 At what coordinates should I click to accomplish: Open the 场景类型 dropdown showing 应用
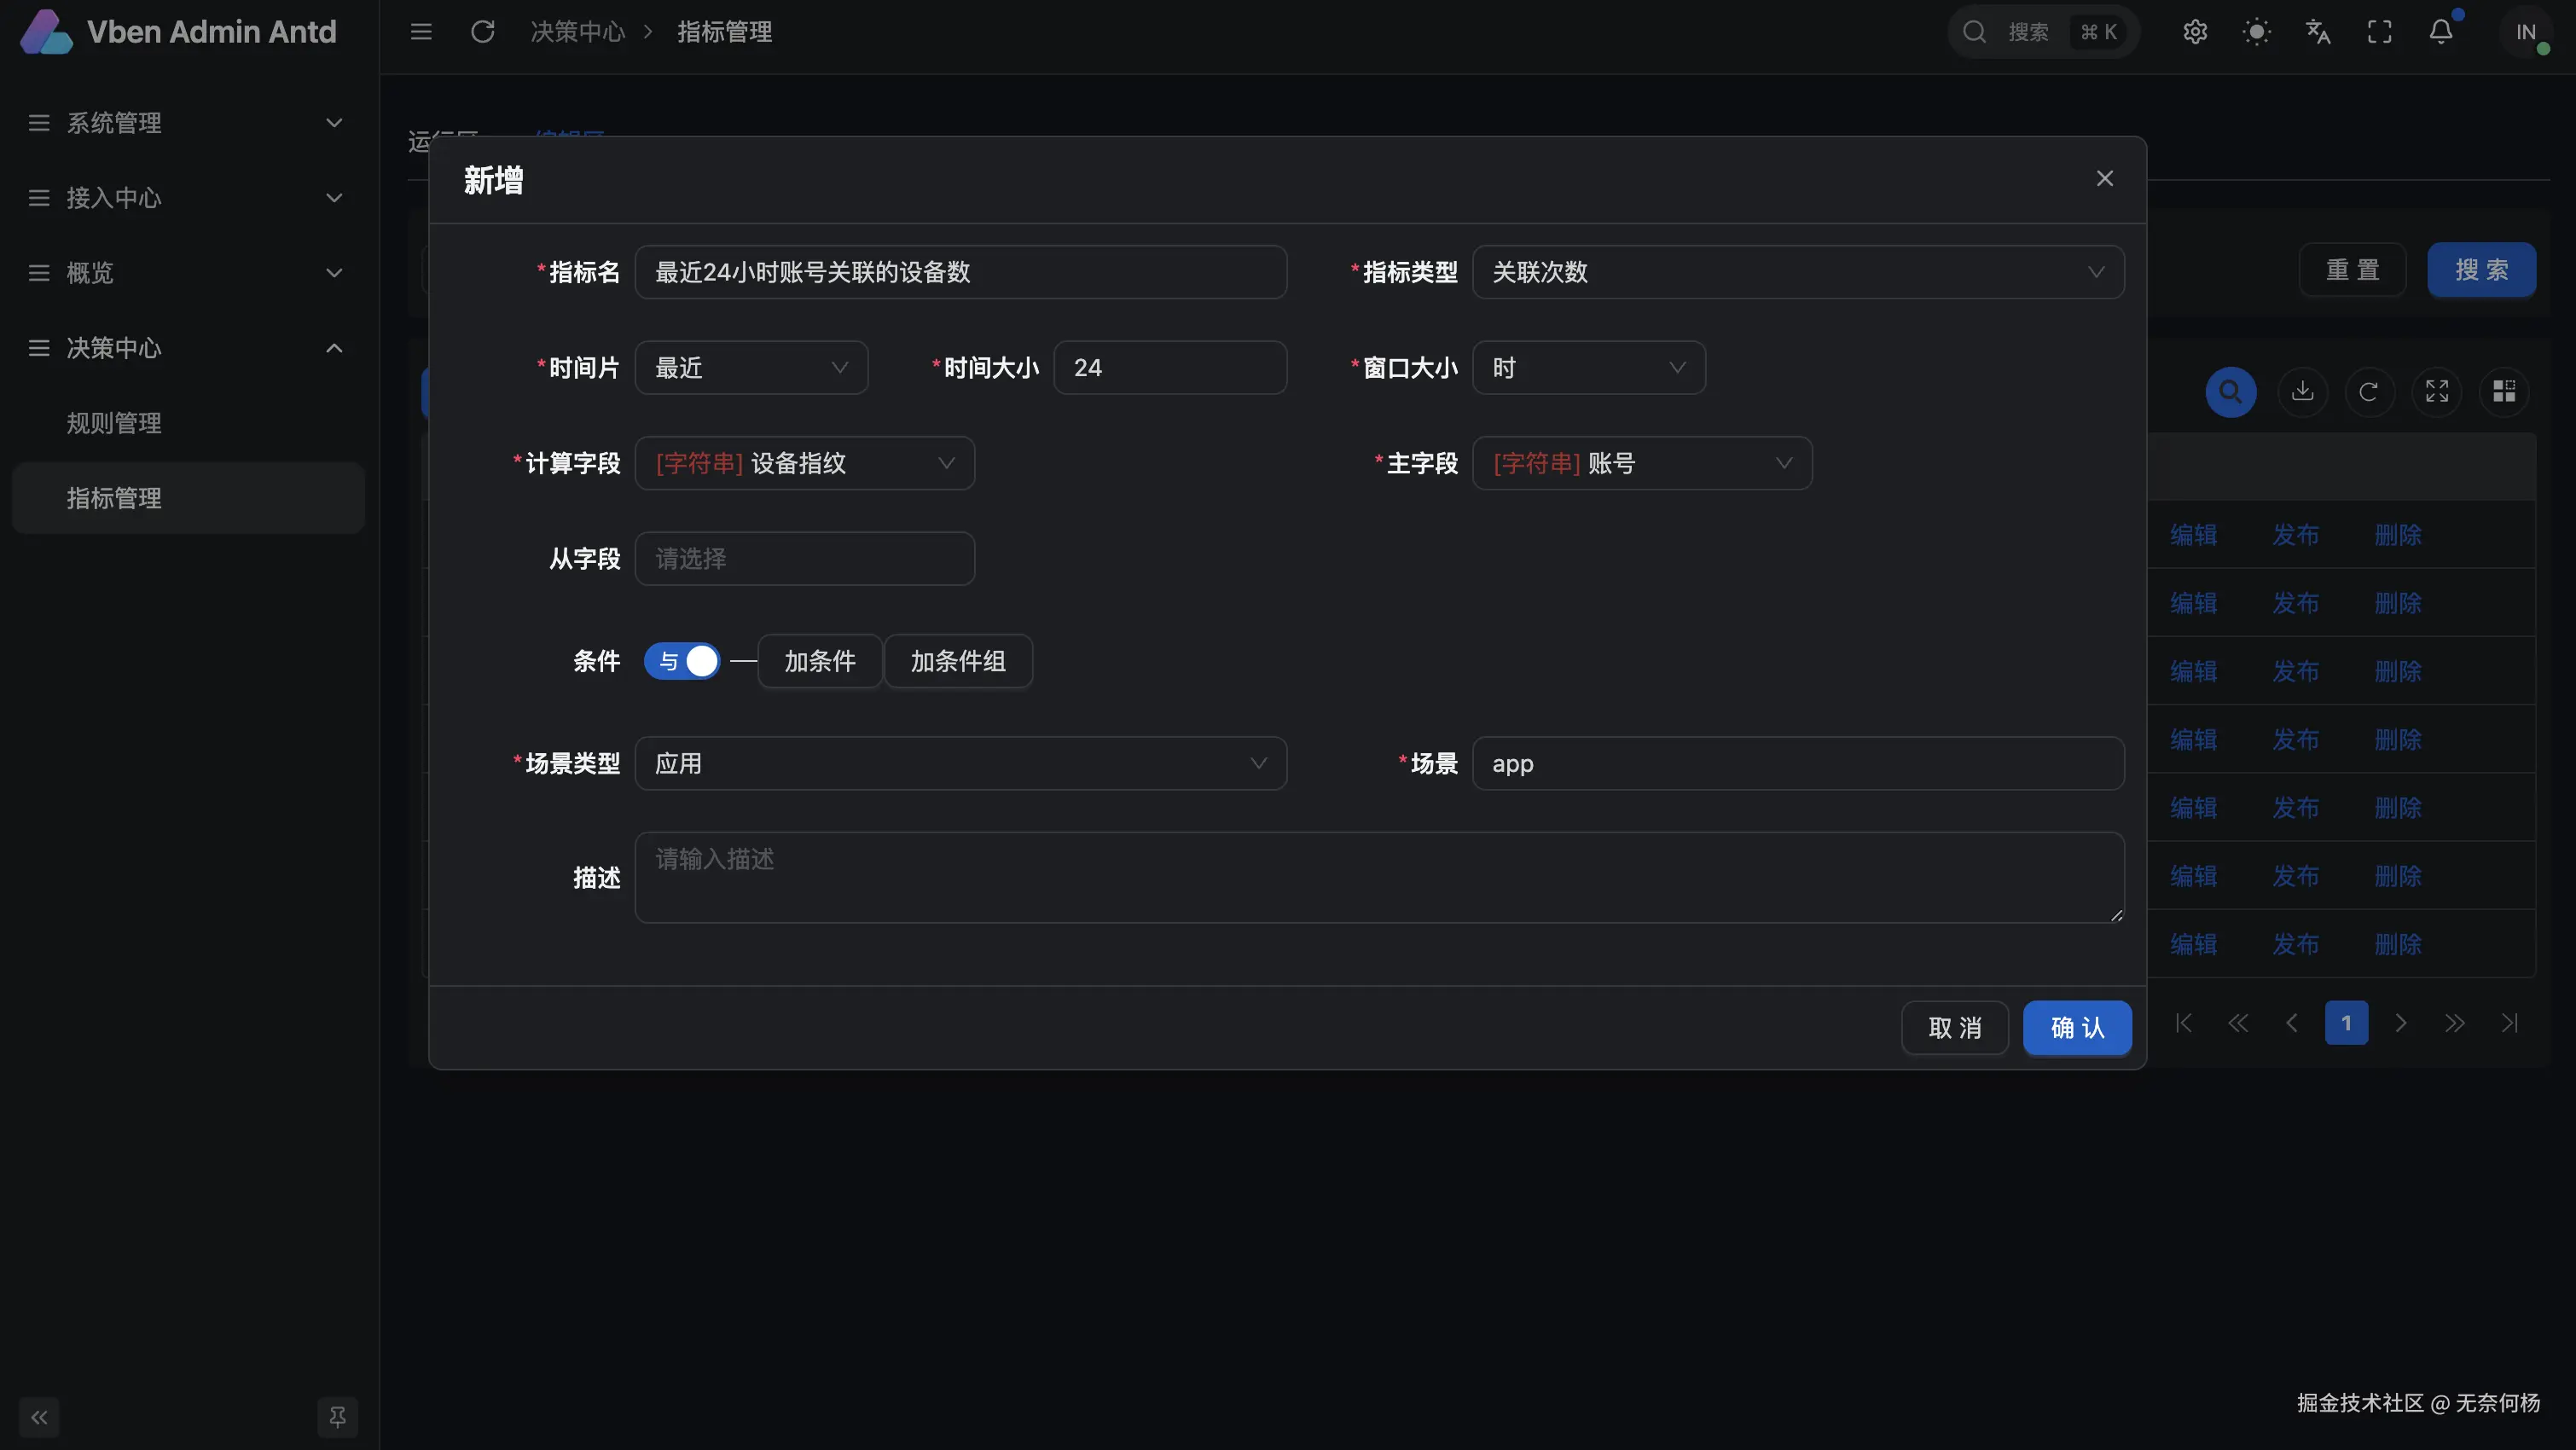pos(960,764)
